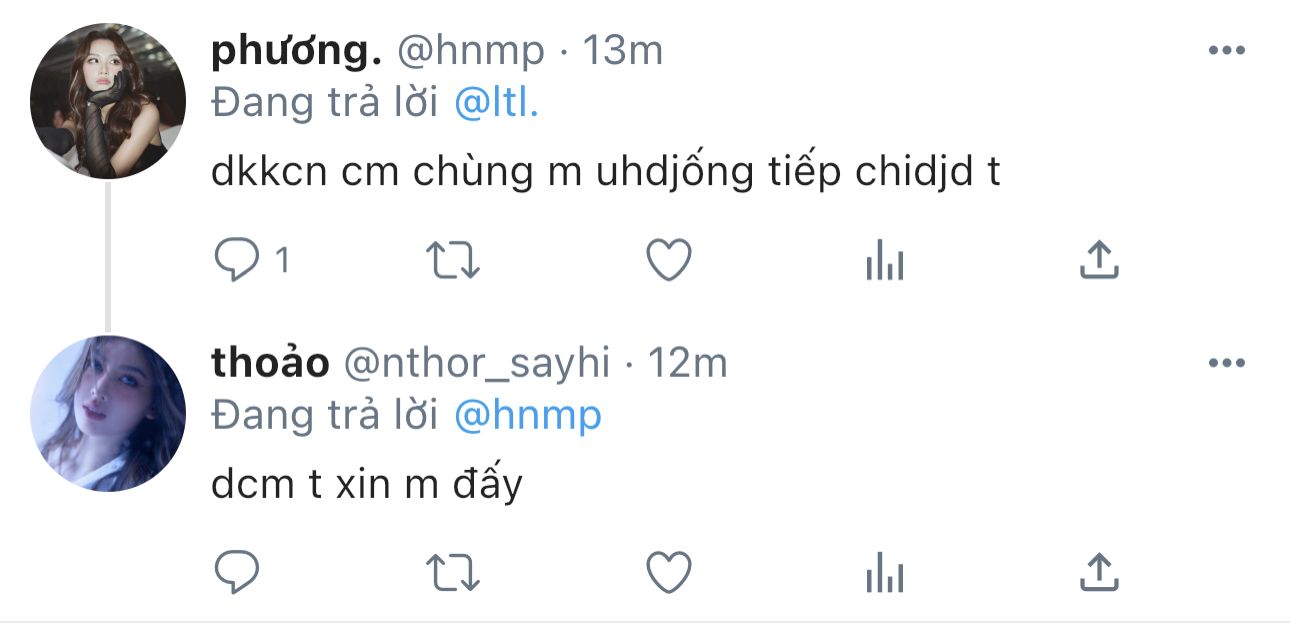Like the tweet from phương
The height and width of the screenshot is (623, 1290).
pos(668,261)
